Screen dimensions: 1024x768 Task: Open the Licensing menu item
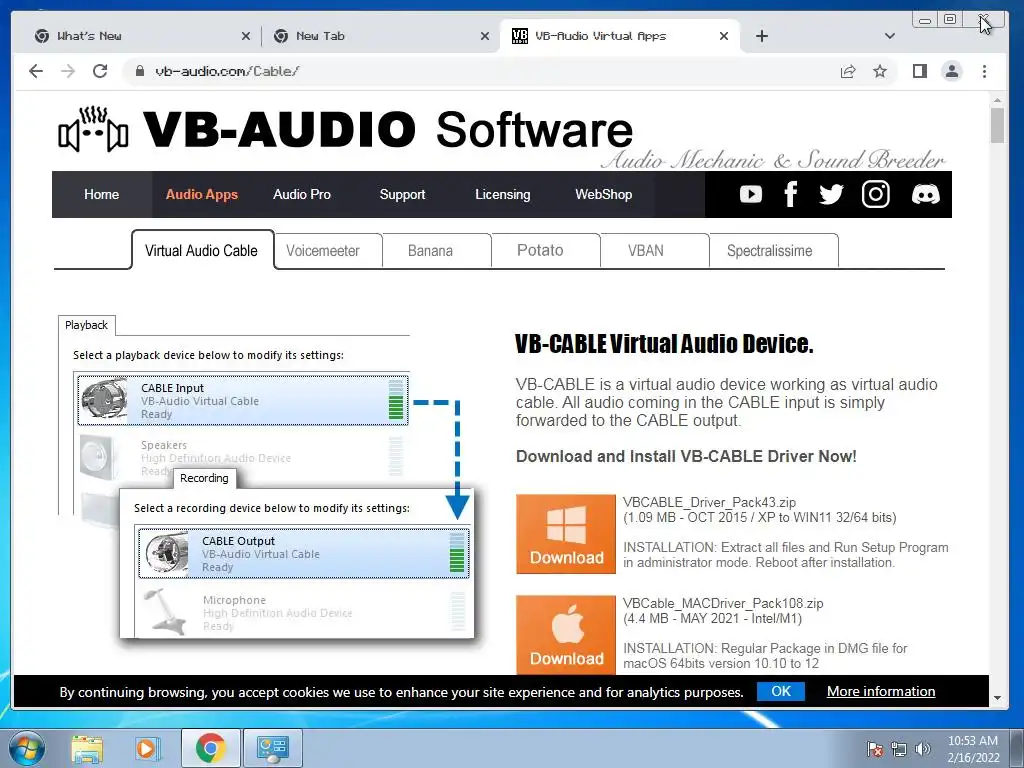tap(503, 194)
